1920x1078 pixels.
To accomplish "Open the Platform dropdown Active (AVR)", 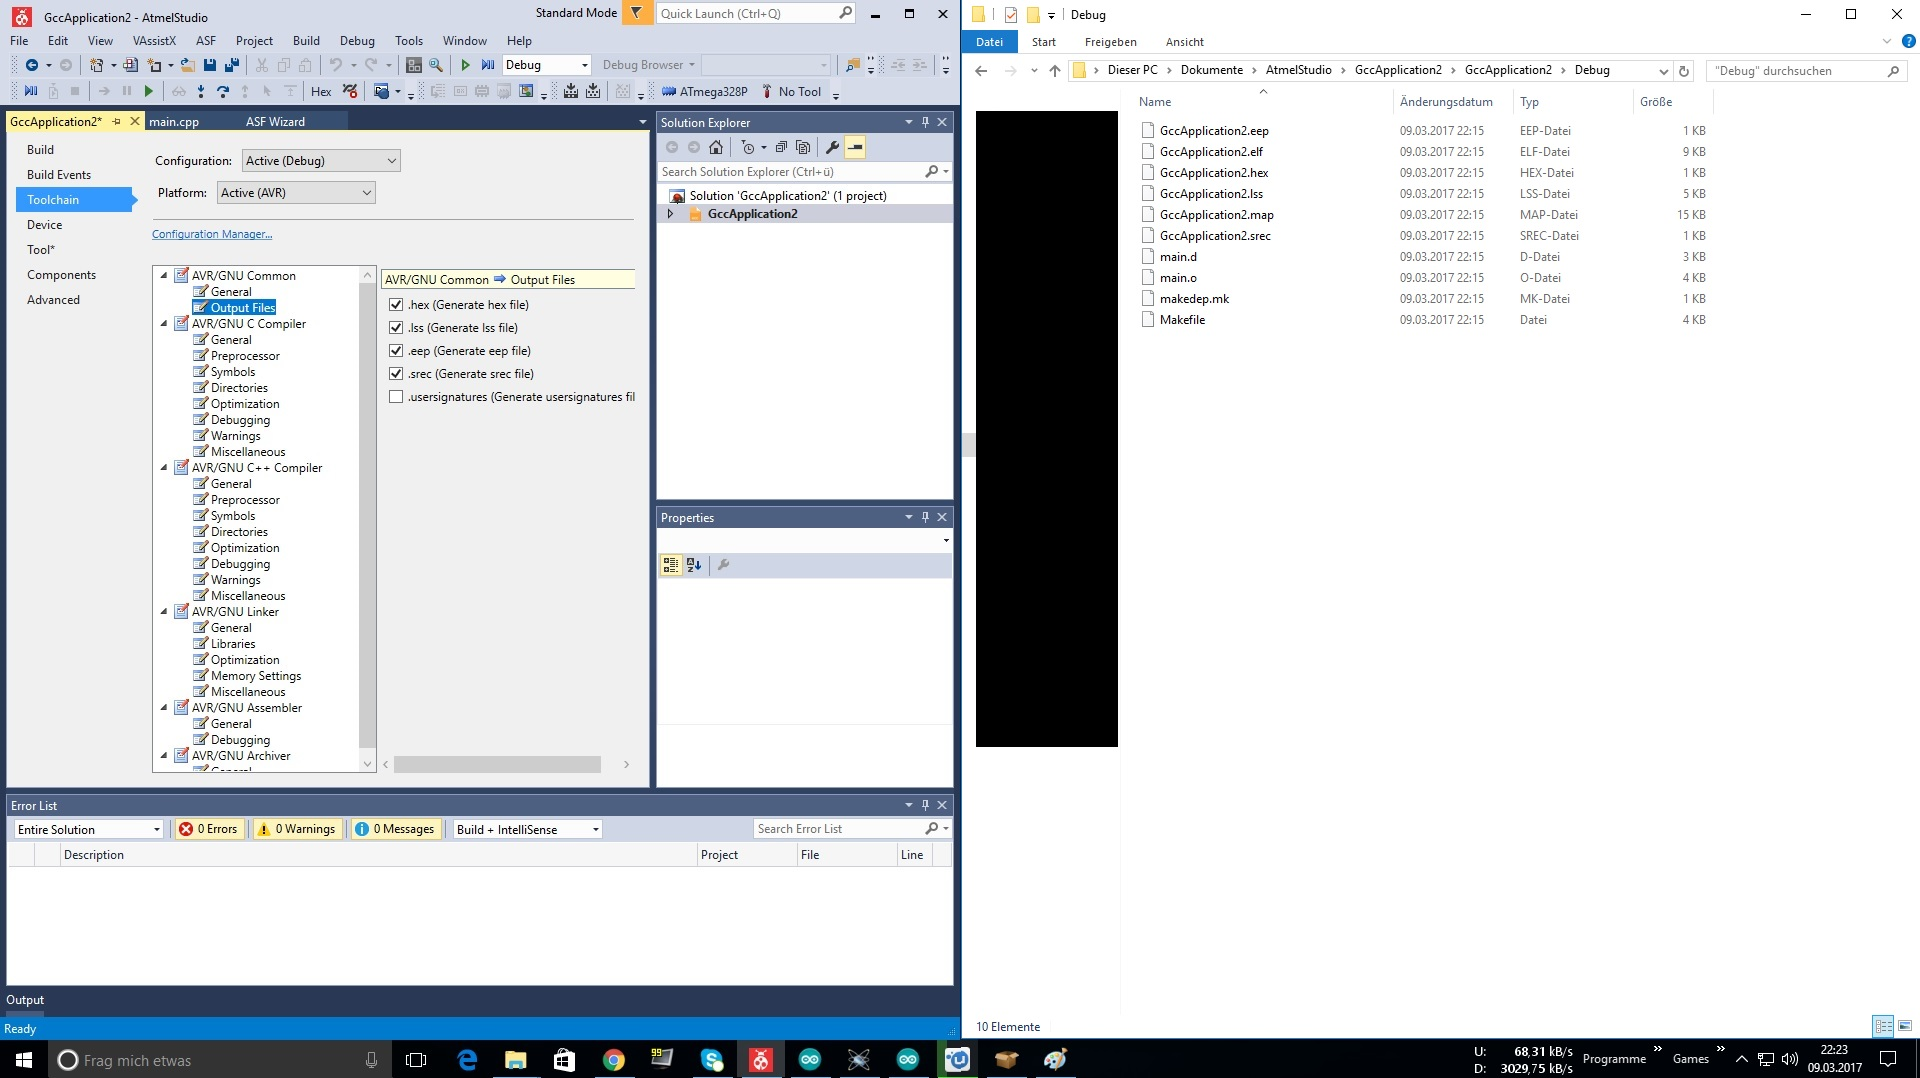I will click(x=296, y=193).
